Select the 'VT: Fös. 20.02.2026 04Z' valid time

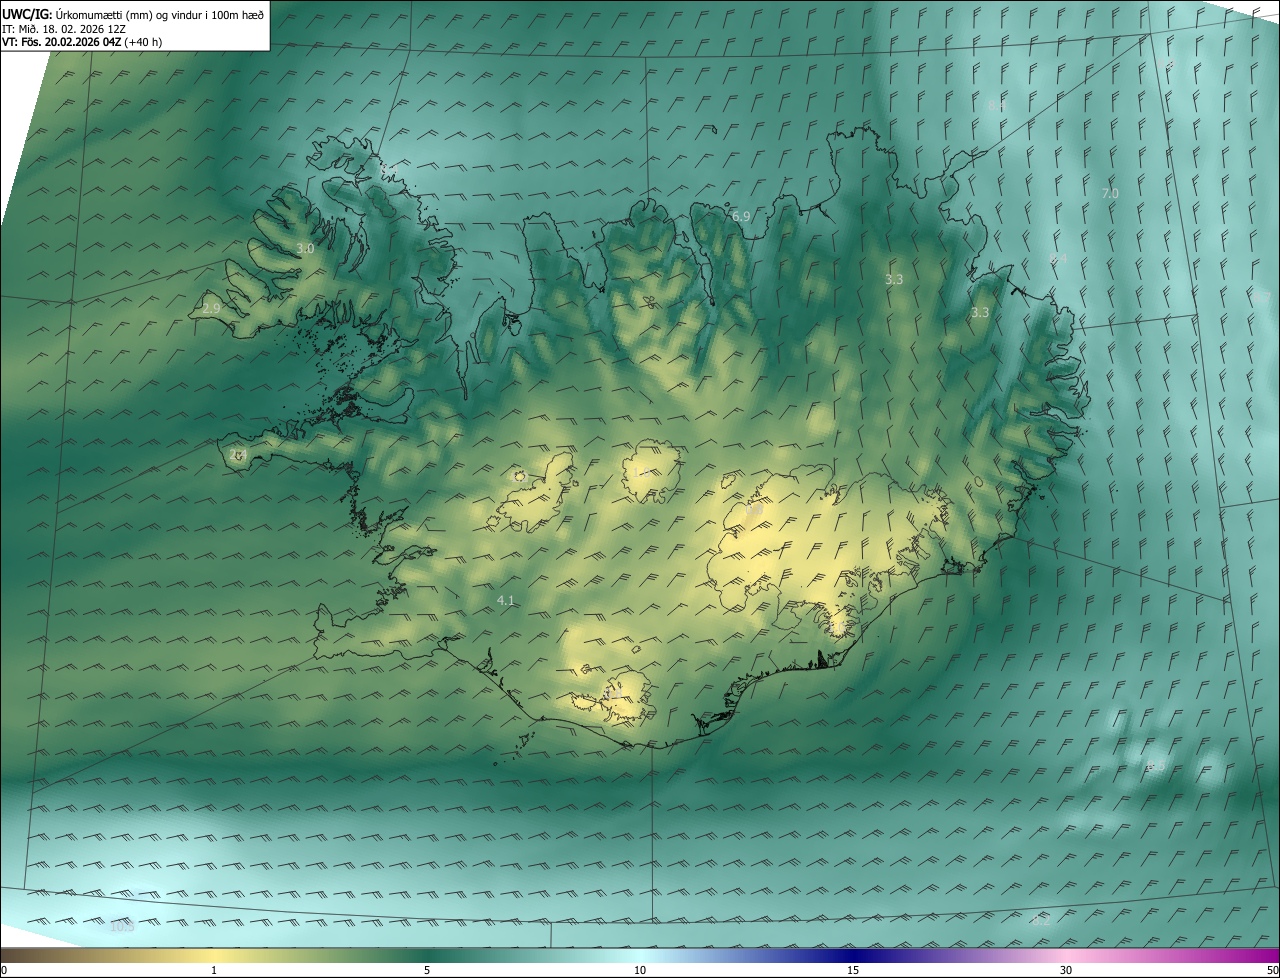click(61, 42)
